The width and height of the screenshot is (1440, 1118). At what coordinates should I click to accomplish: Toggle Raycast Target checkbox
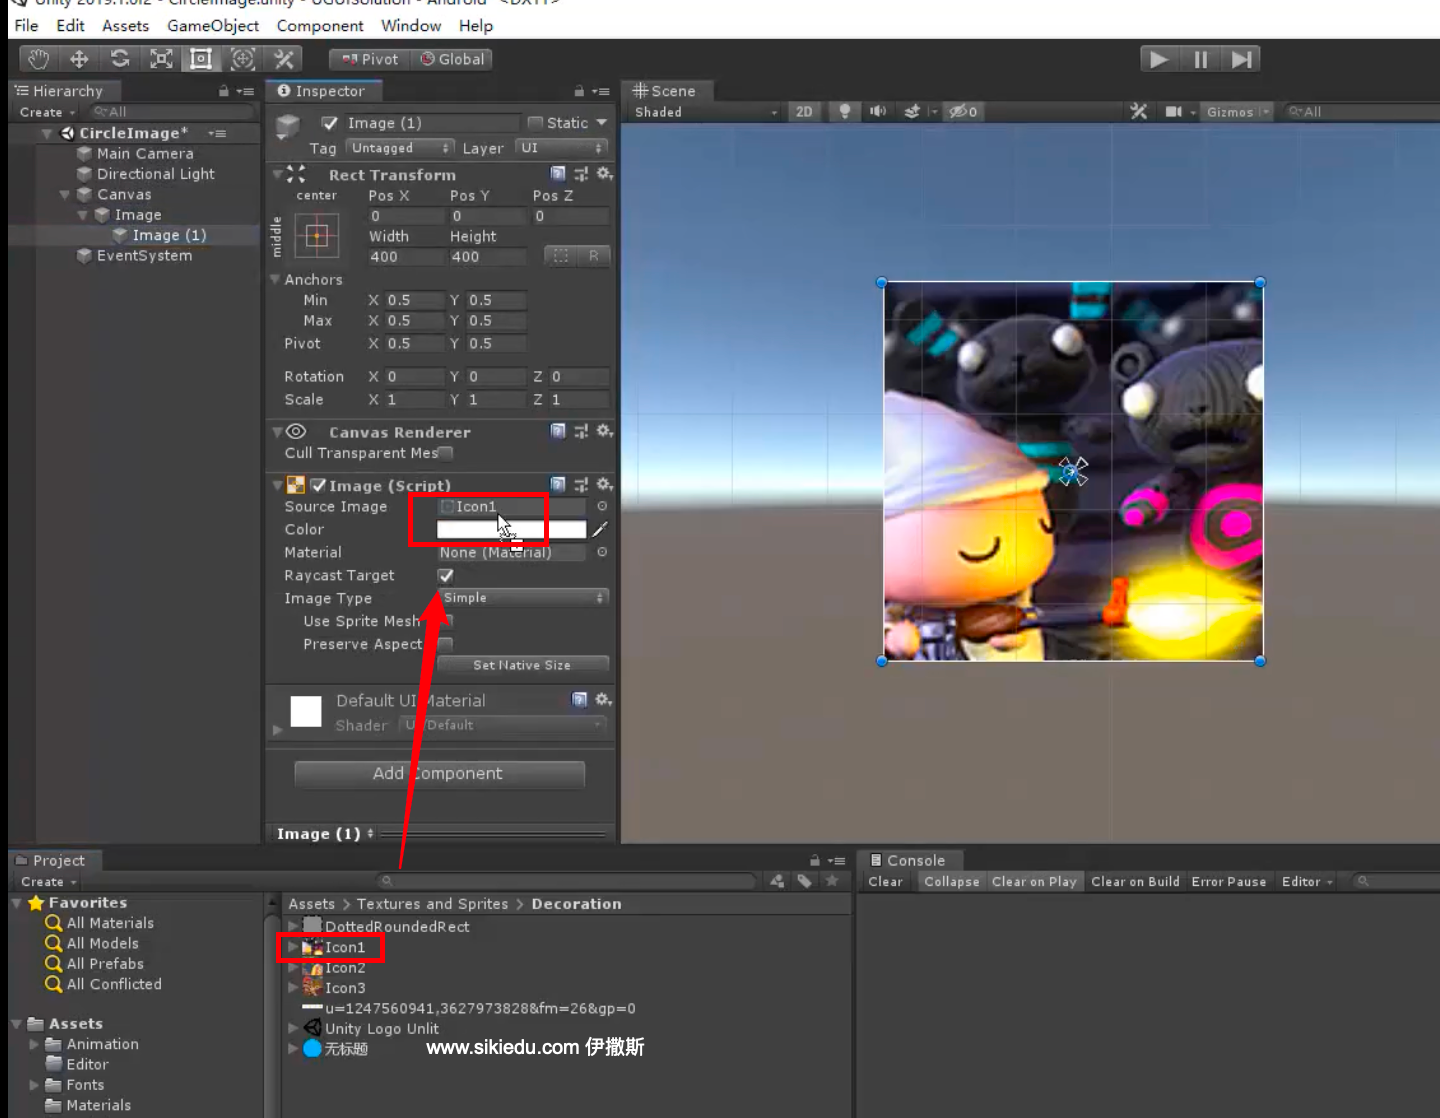[445, 575]
